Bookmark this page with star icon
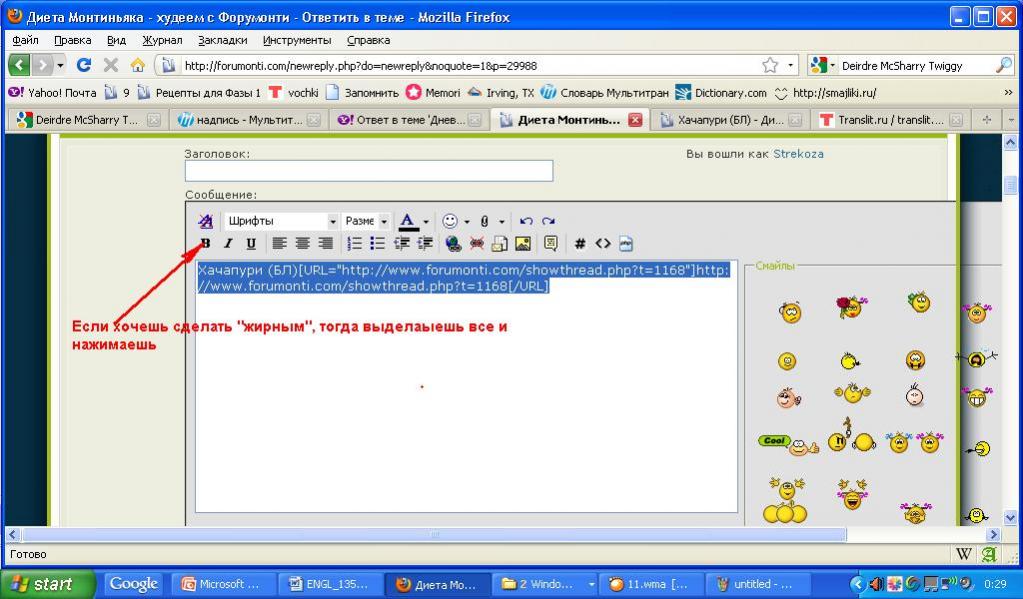Image resolution: width=1023 pixels, height=599 pixels. click(x=770, y=65)
